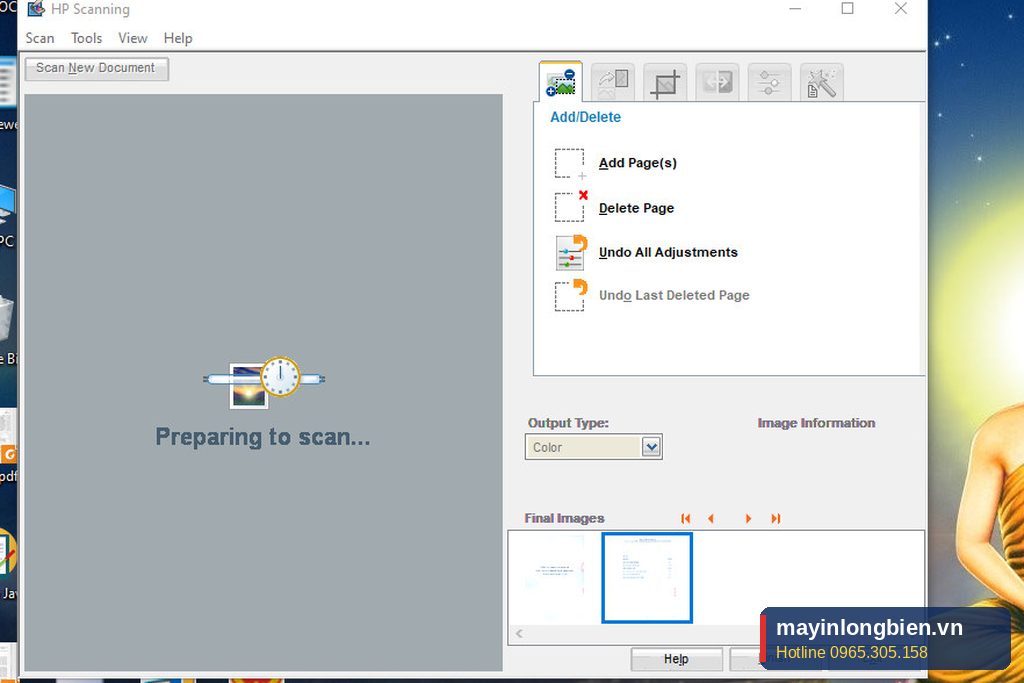Select the Crop tool tab icon
This screenshot has width=1024, height=683.
click(665, 82)
